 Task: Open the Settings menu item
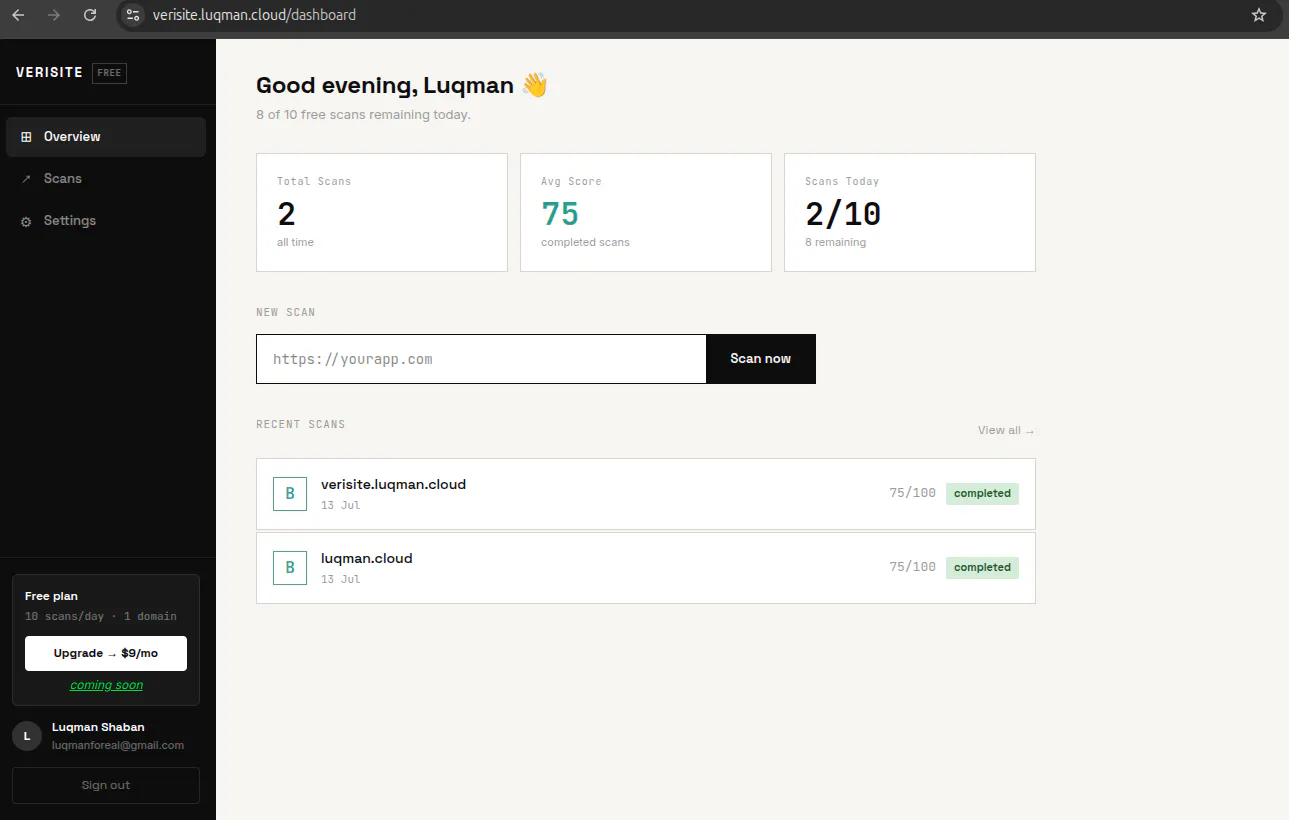tap(106, 221)
